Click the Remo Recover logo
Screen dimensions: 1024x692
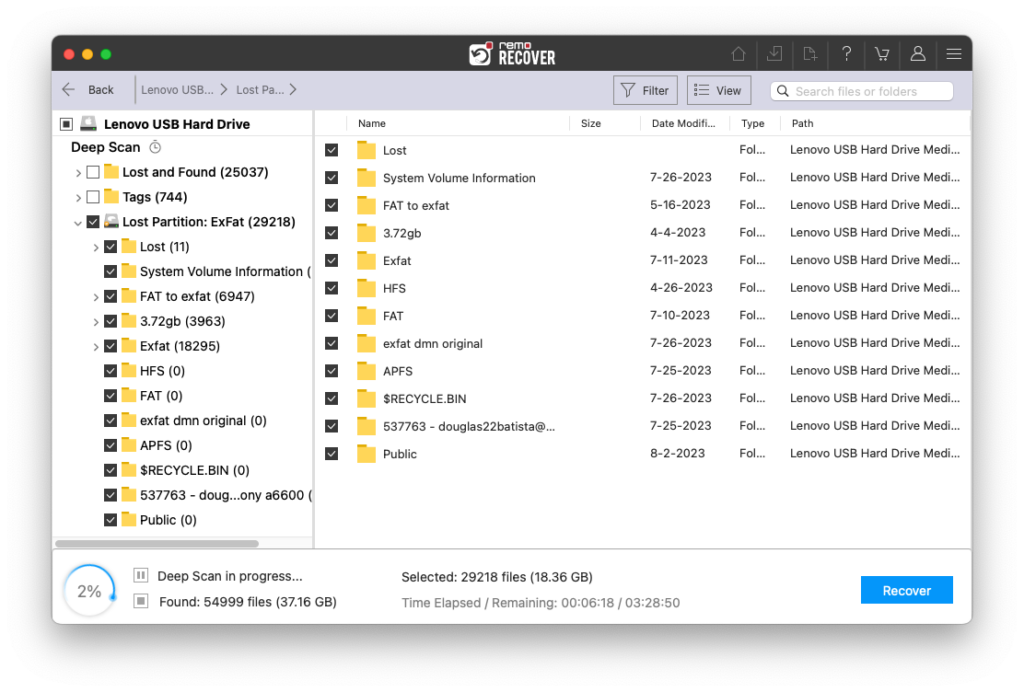[x=511, y=53]
